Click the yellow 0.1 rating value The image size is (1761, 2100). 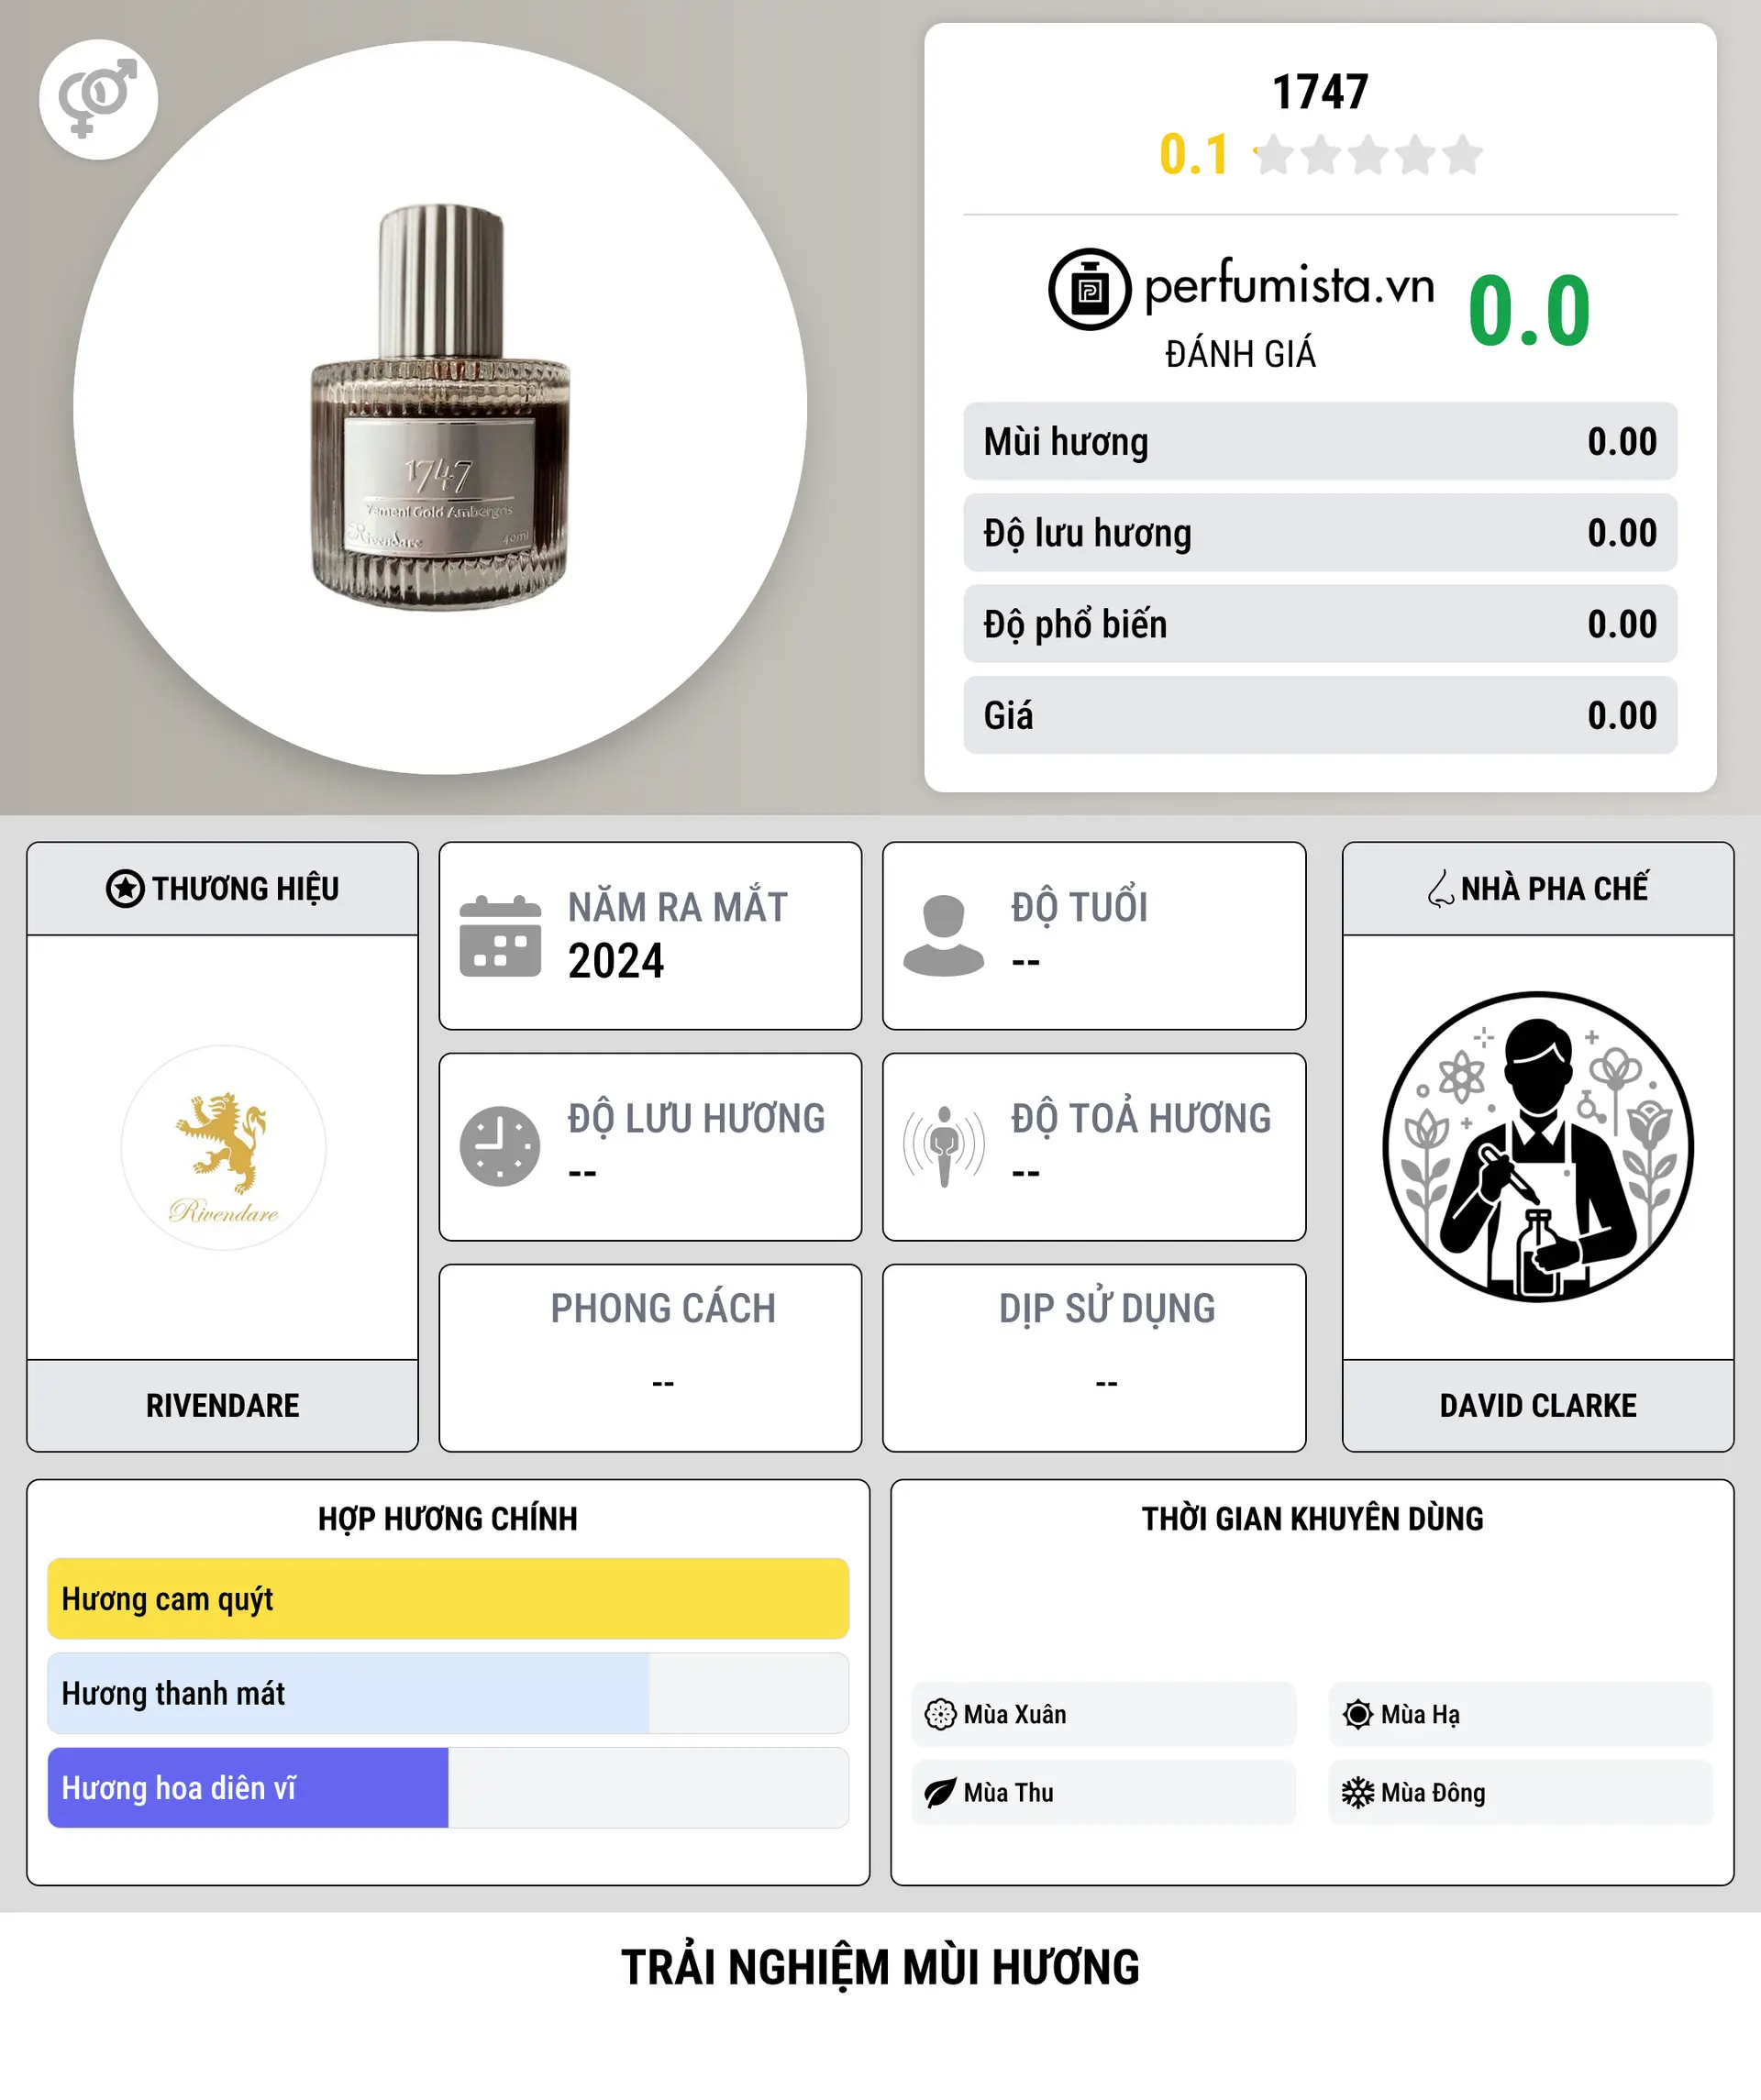point(1193,155)
